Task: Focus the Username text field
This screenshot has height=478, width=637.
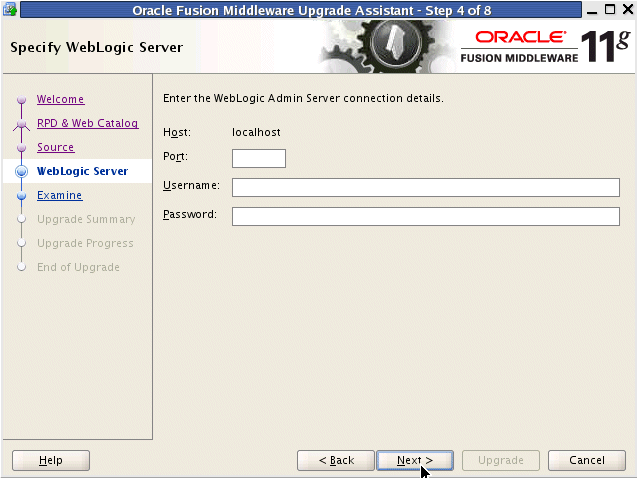Action: click(x=426, y=187)
